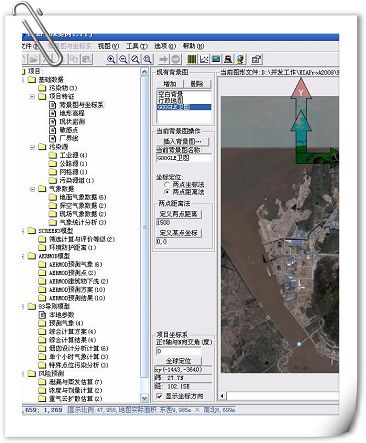Image resolution: width=366 pixels, height=443 pixels.
Task: Select 筛选计算与评价等级 (2) tree item
Action: point(82,239)
